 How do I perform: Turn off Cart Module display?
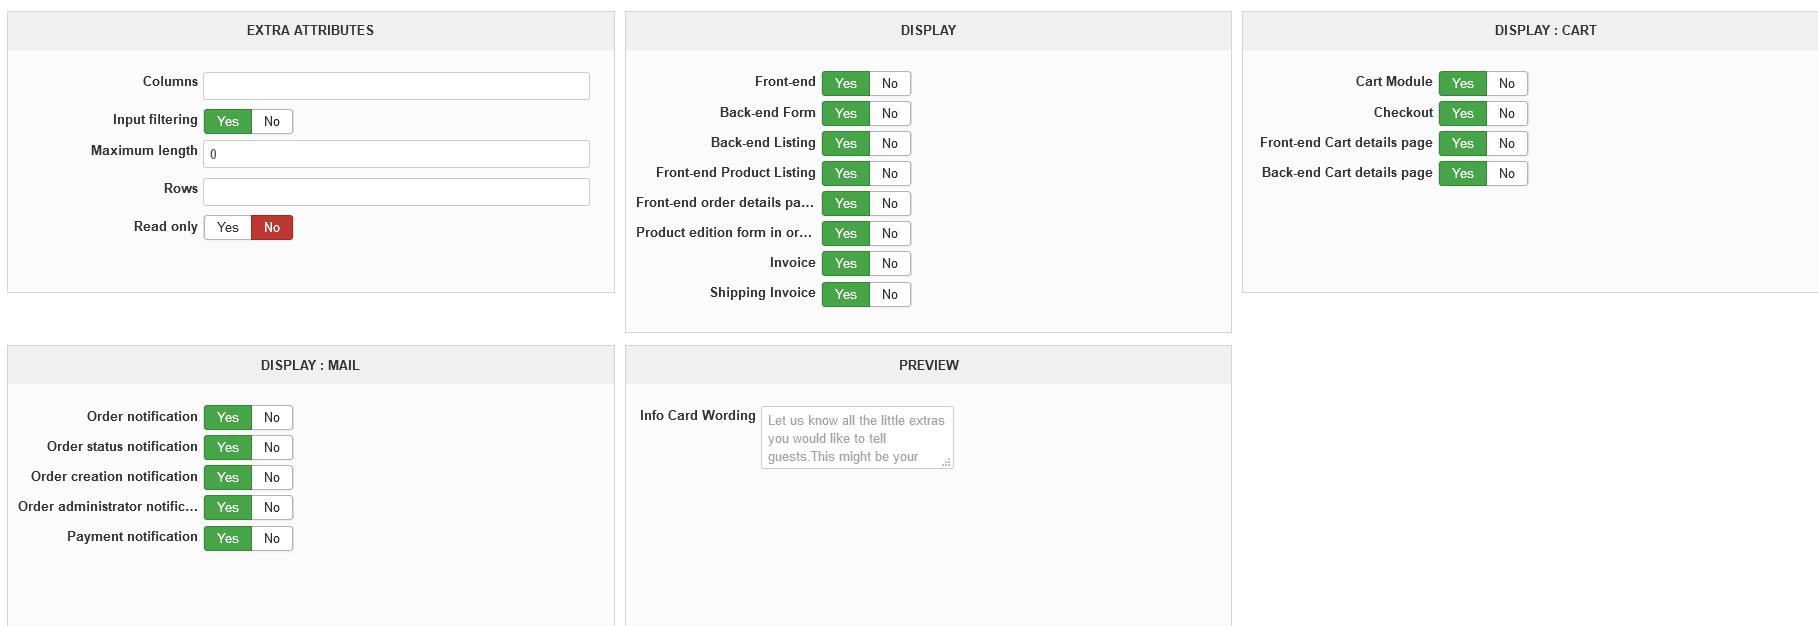(x=1507, y=84)
